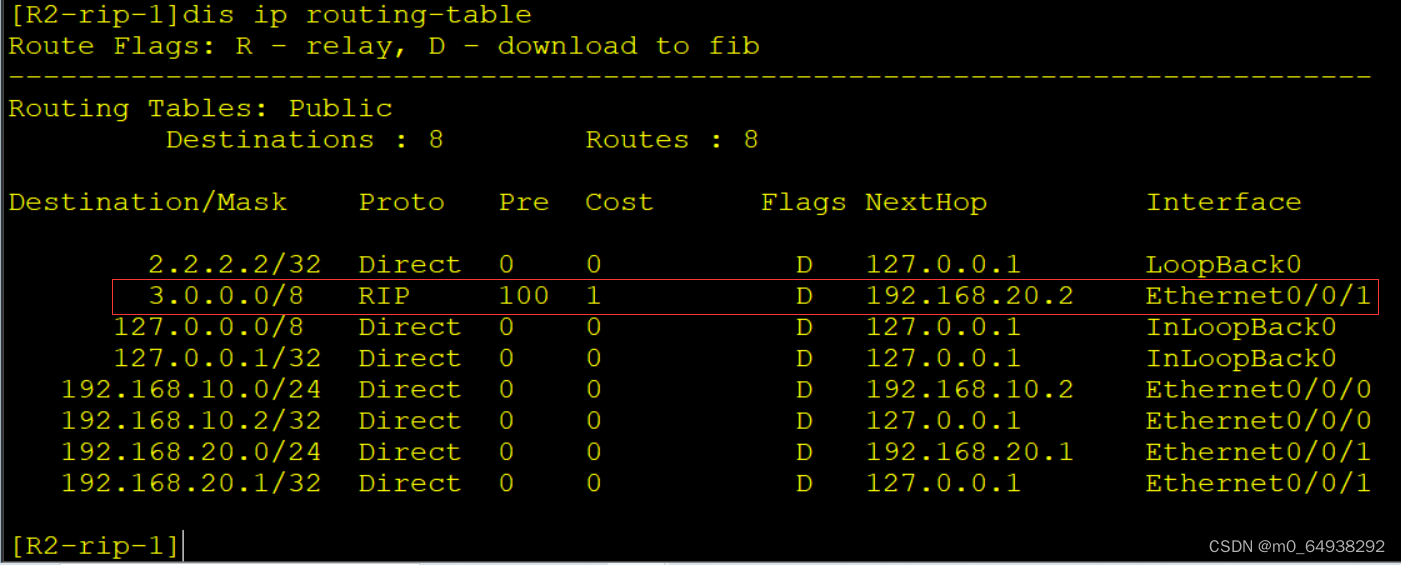Click the 'Pre' column header

click(x=524, y=202)
